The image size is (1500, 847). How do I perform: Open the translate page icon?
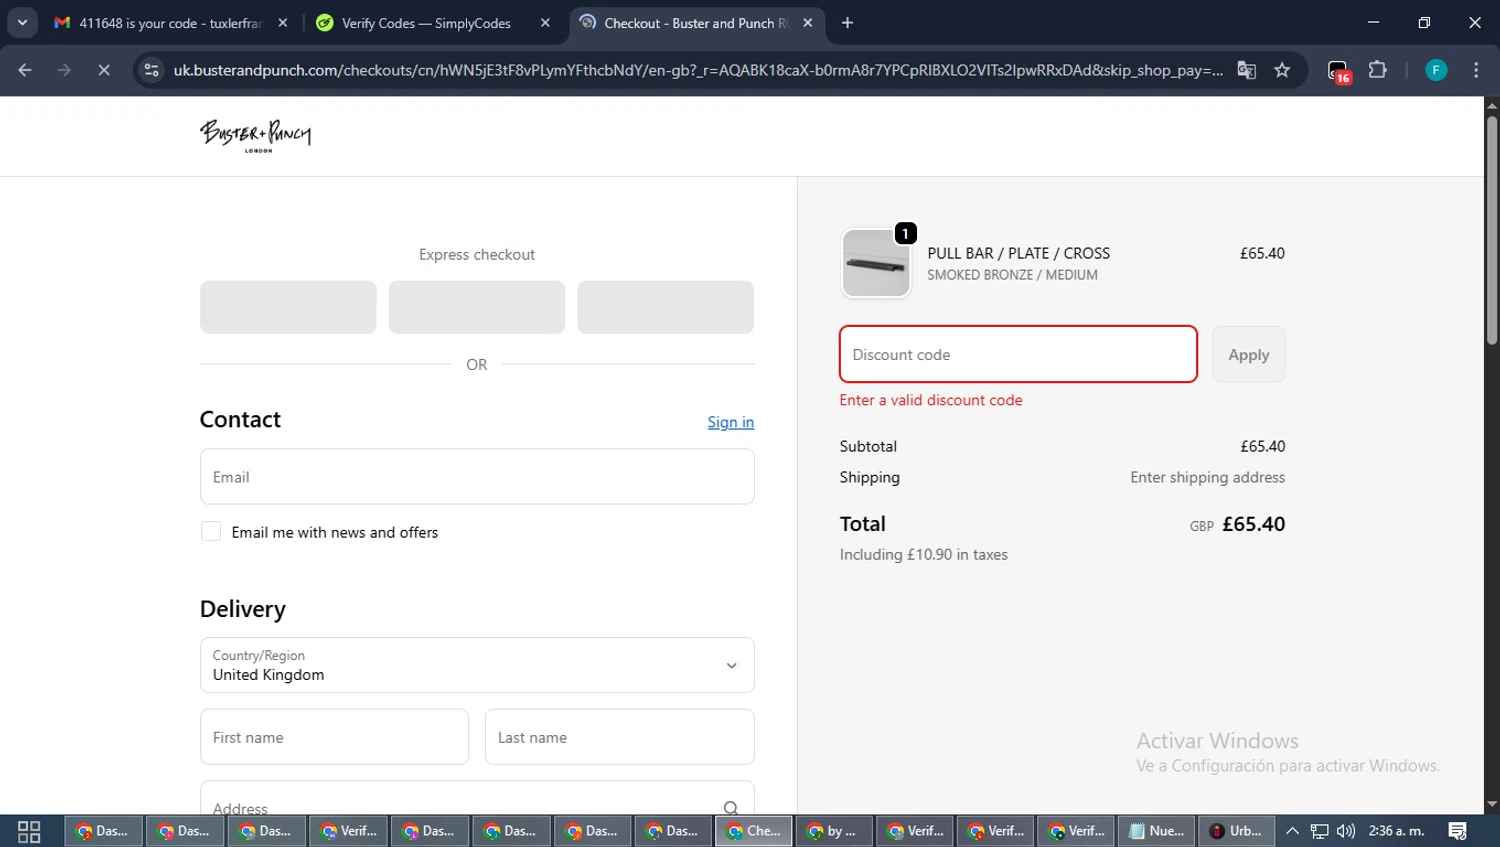pos(1246,70)
